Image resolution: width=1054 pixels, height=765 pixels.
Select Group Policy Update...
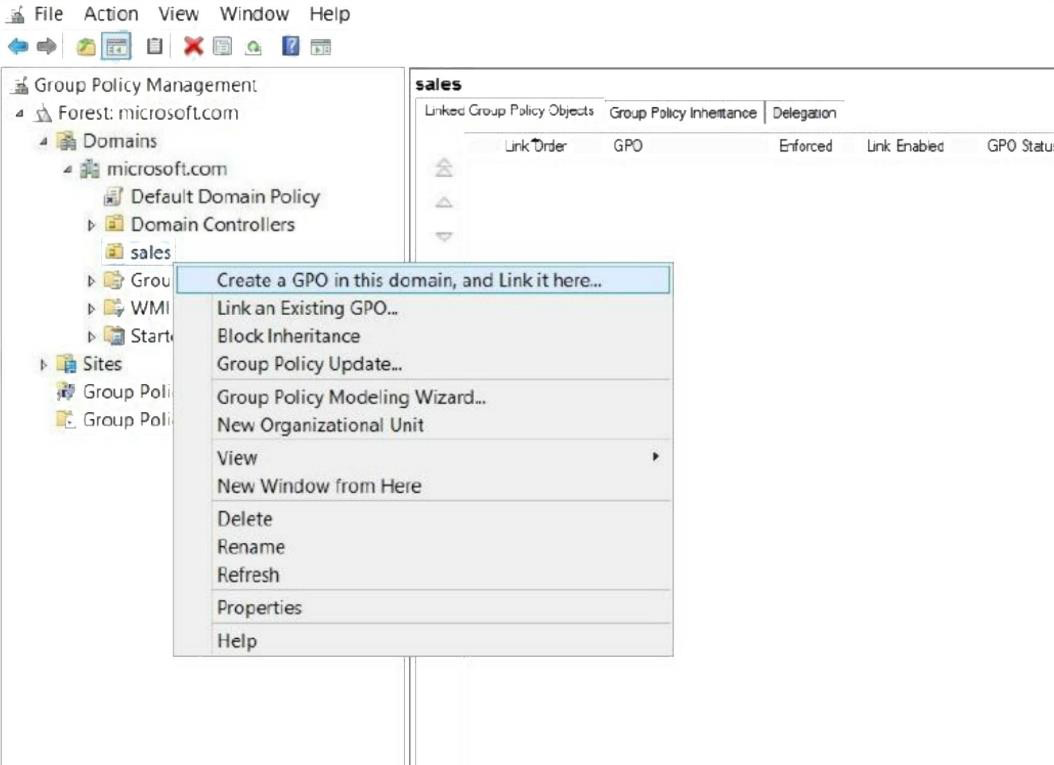point(423,364)
